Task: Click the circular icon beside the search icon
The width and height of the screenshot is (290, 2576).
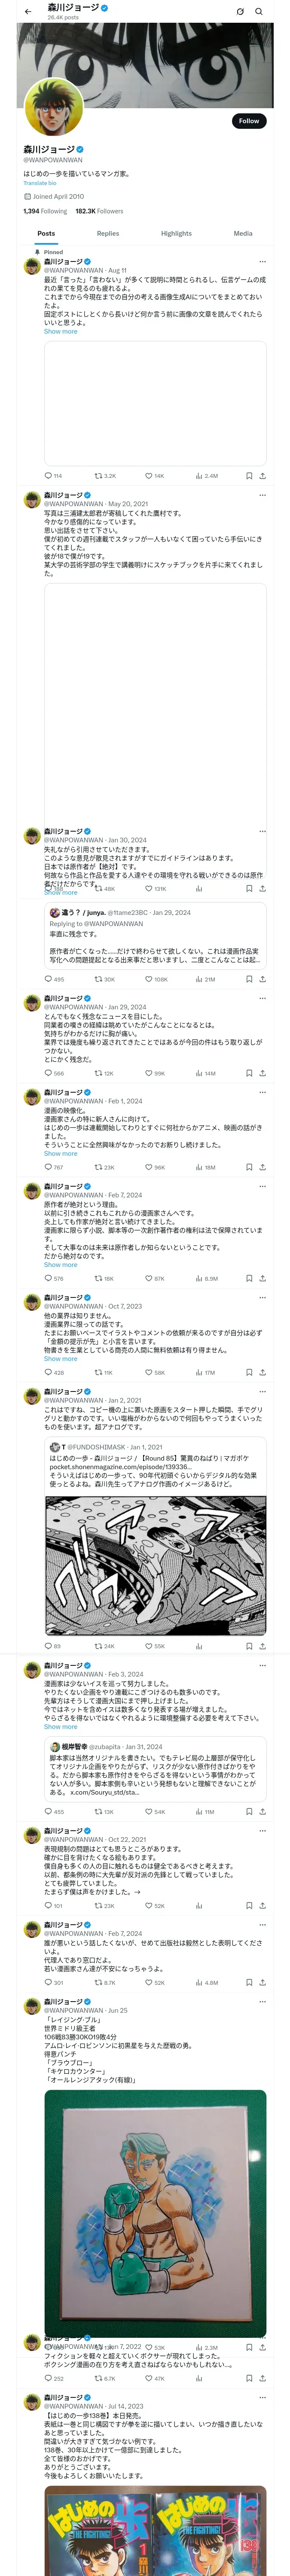Action: click(240, 12)
